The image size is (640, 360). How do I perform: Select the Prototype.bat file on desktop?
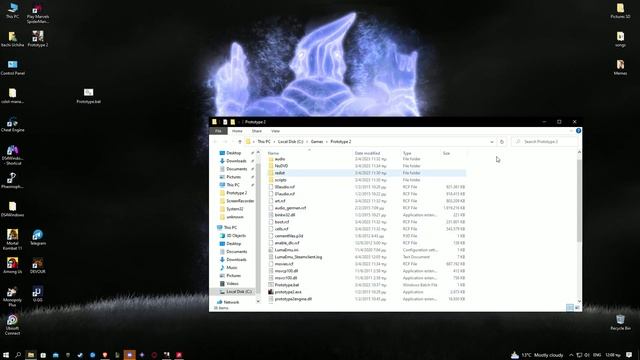coord(89,96)
